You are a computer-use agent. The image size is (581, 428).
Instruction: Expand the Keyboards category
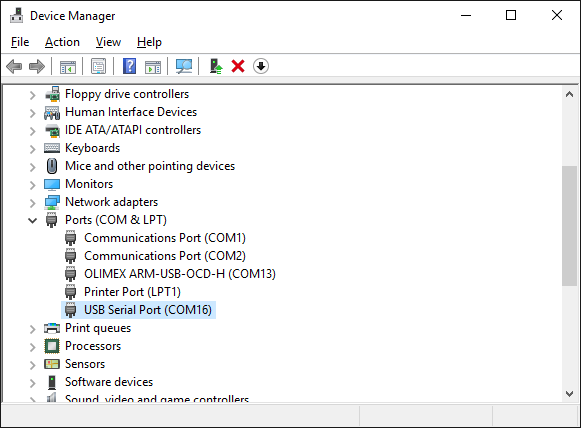click(x=33, y=149)
